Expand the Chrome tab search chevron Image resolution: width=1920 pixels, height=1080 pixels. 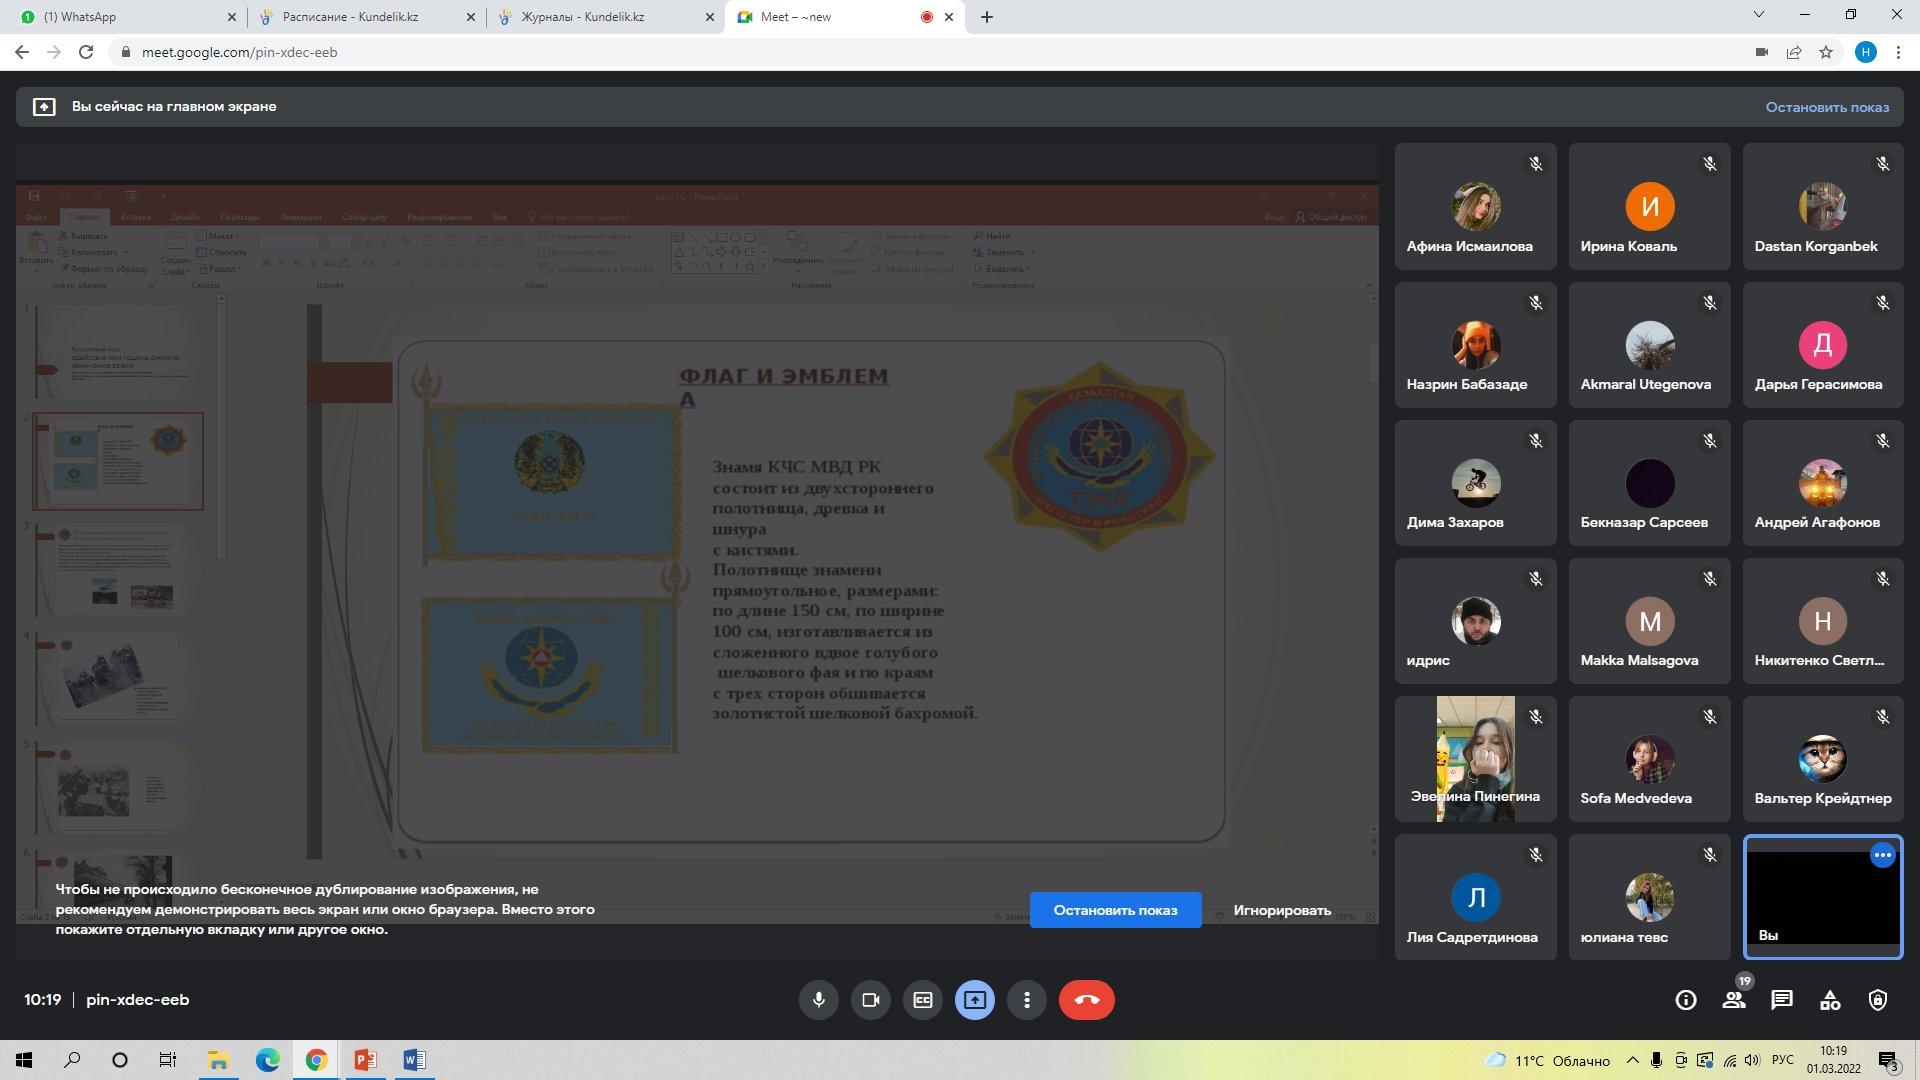pyautogui.click(x=1759, y=15)
